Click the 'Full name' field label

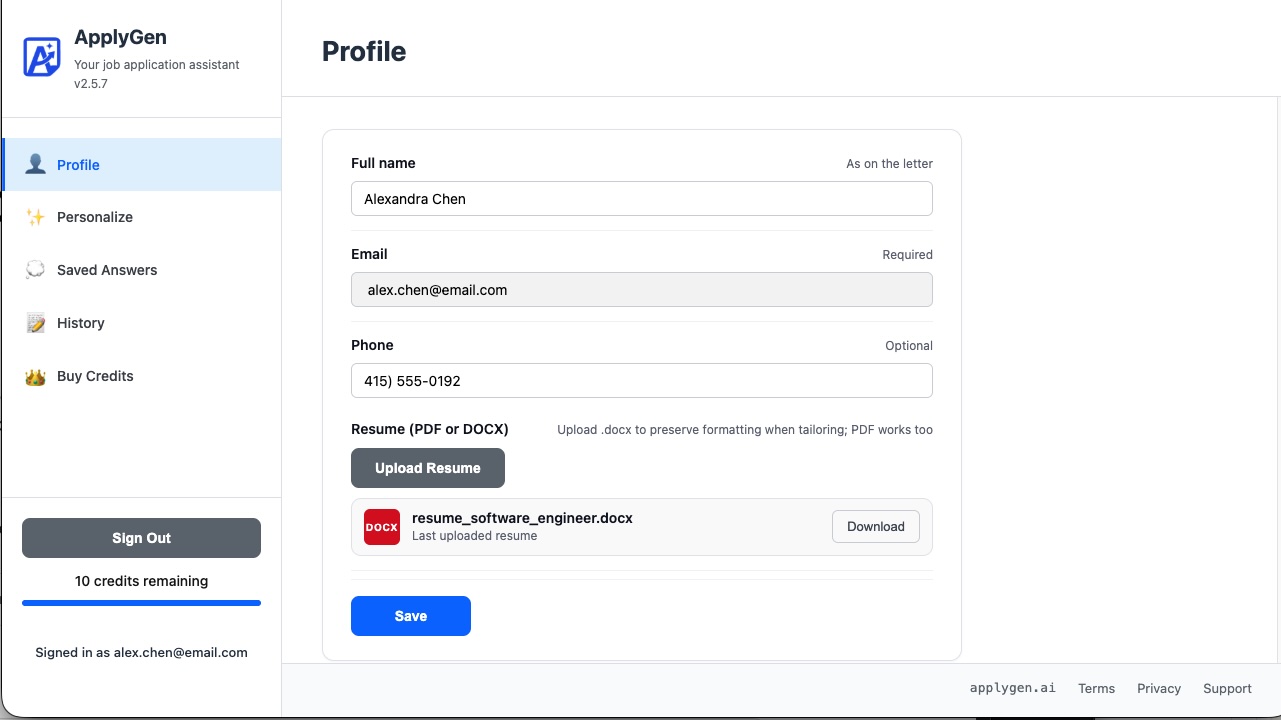pyautogui.click(x=383, y=163)
